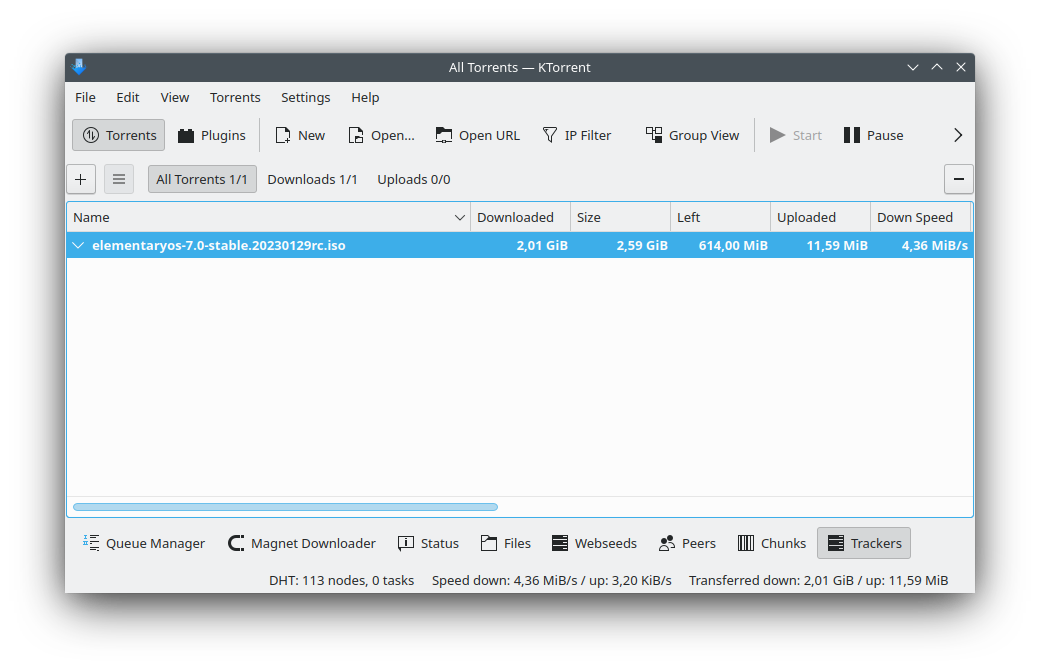Image resolution: width=1040 pixels, height=670 pixels.
Task: Click the horizontal scrollbar of torrent list
Action: (x=285, y=507)
